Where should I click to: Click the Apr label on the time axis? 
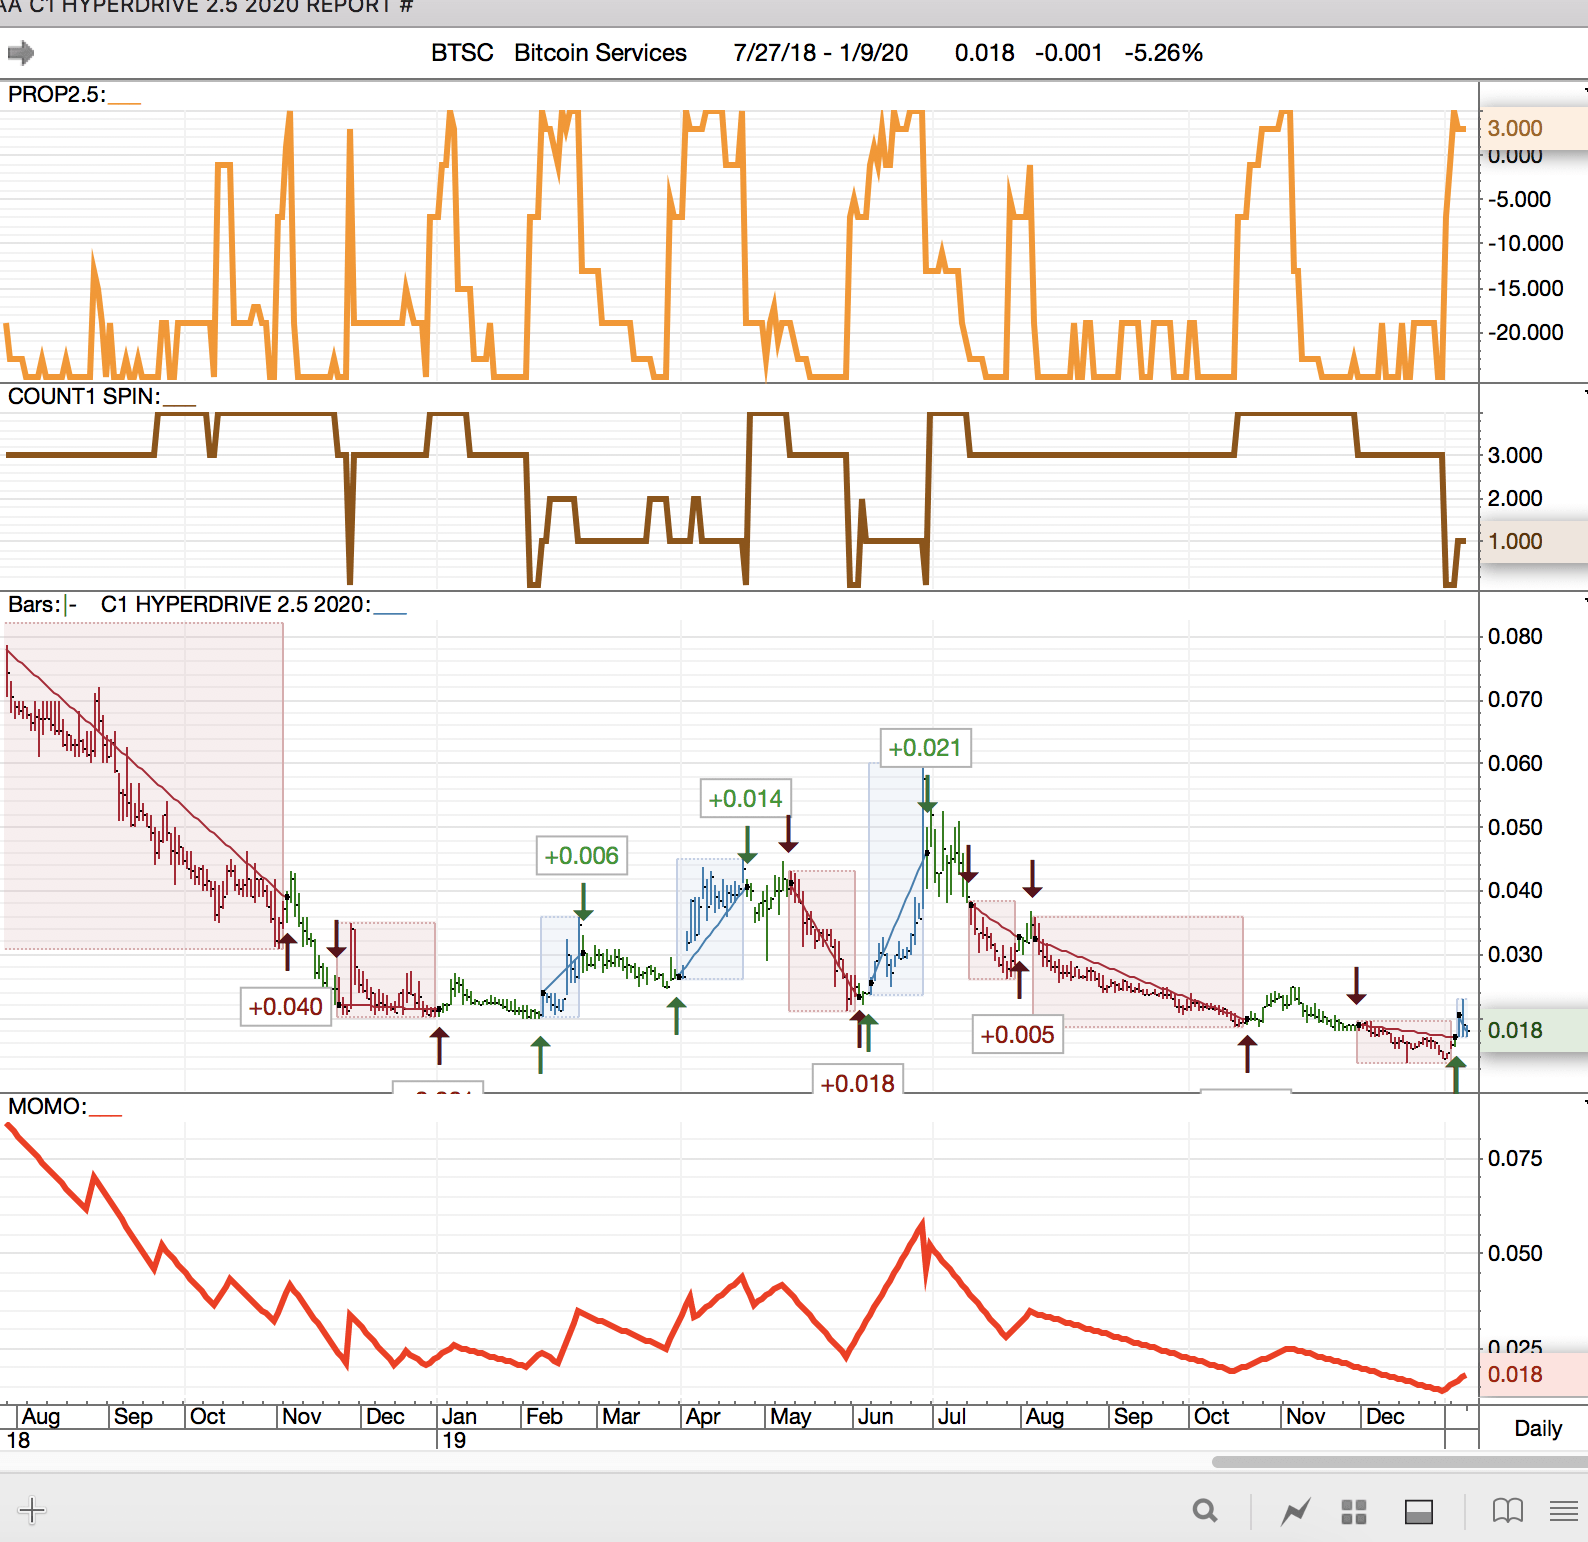tap(703, 1417)
